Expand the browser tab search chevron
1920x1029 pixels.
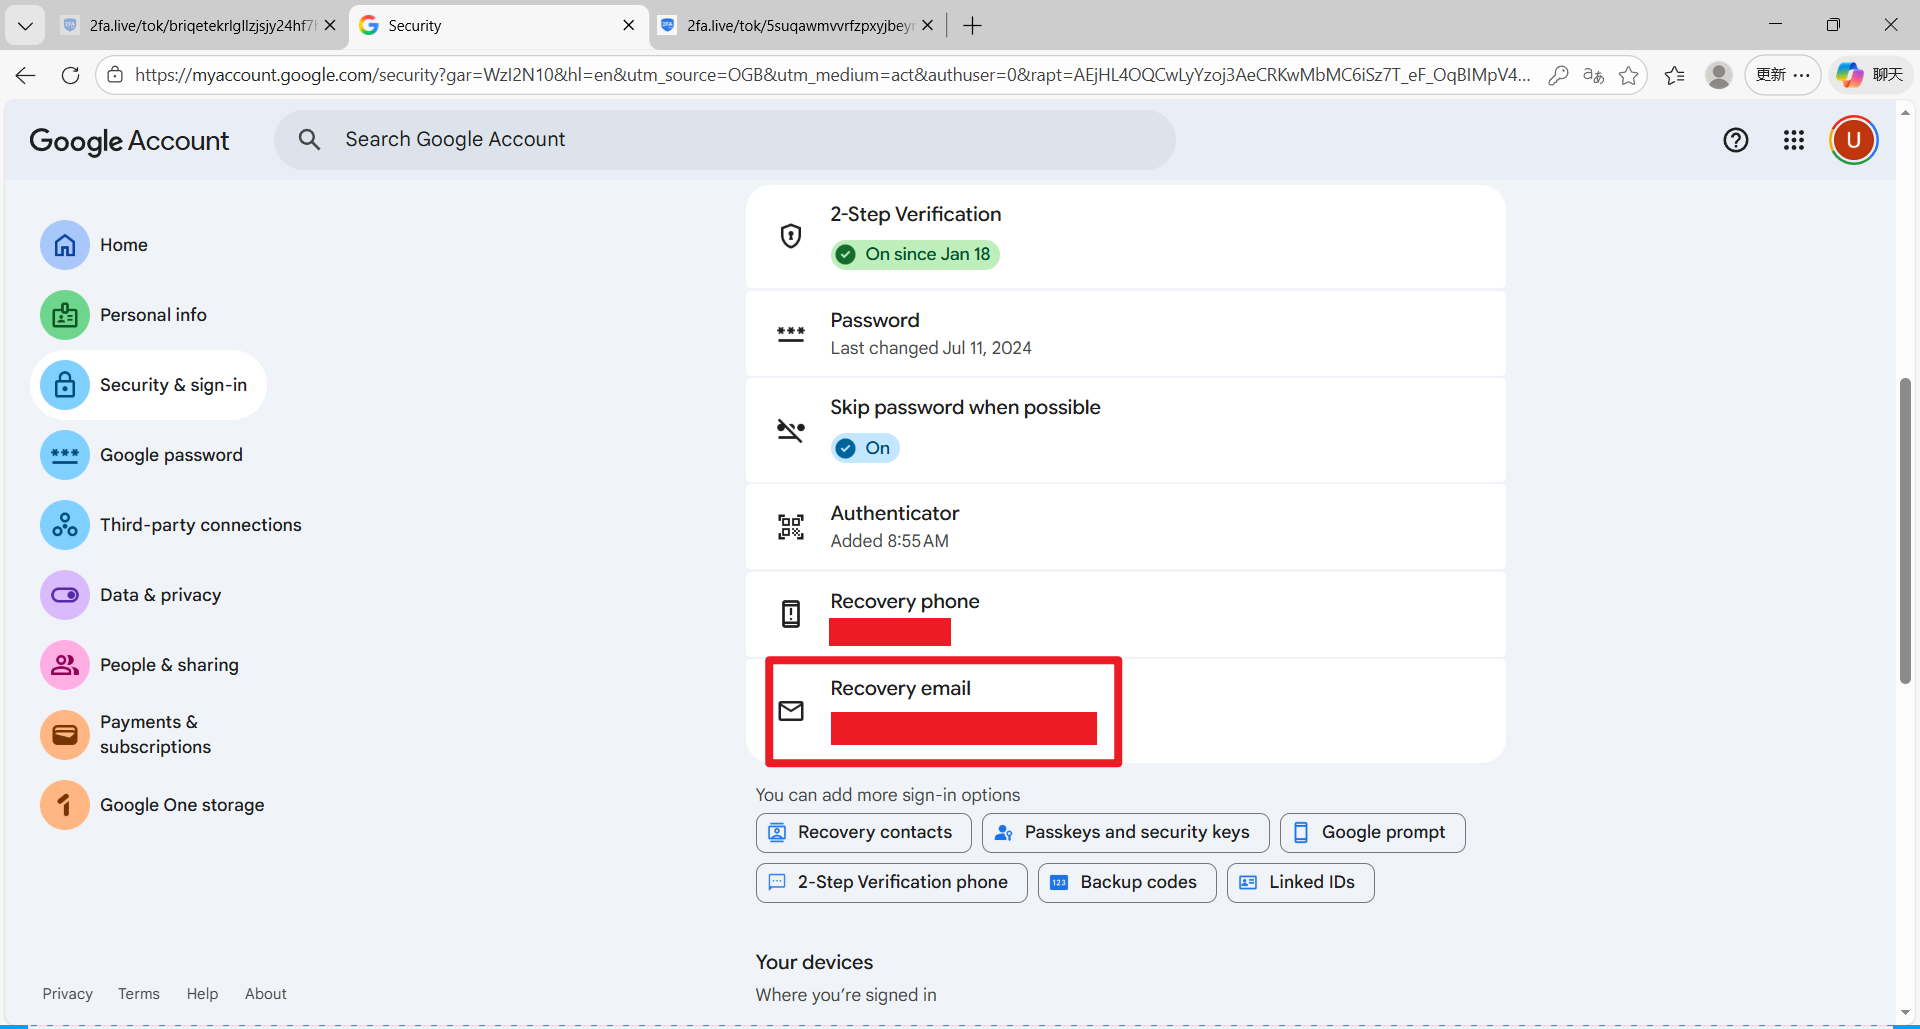[25, 26]
